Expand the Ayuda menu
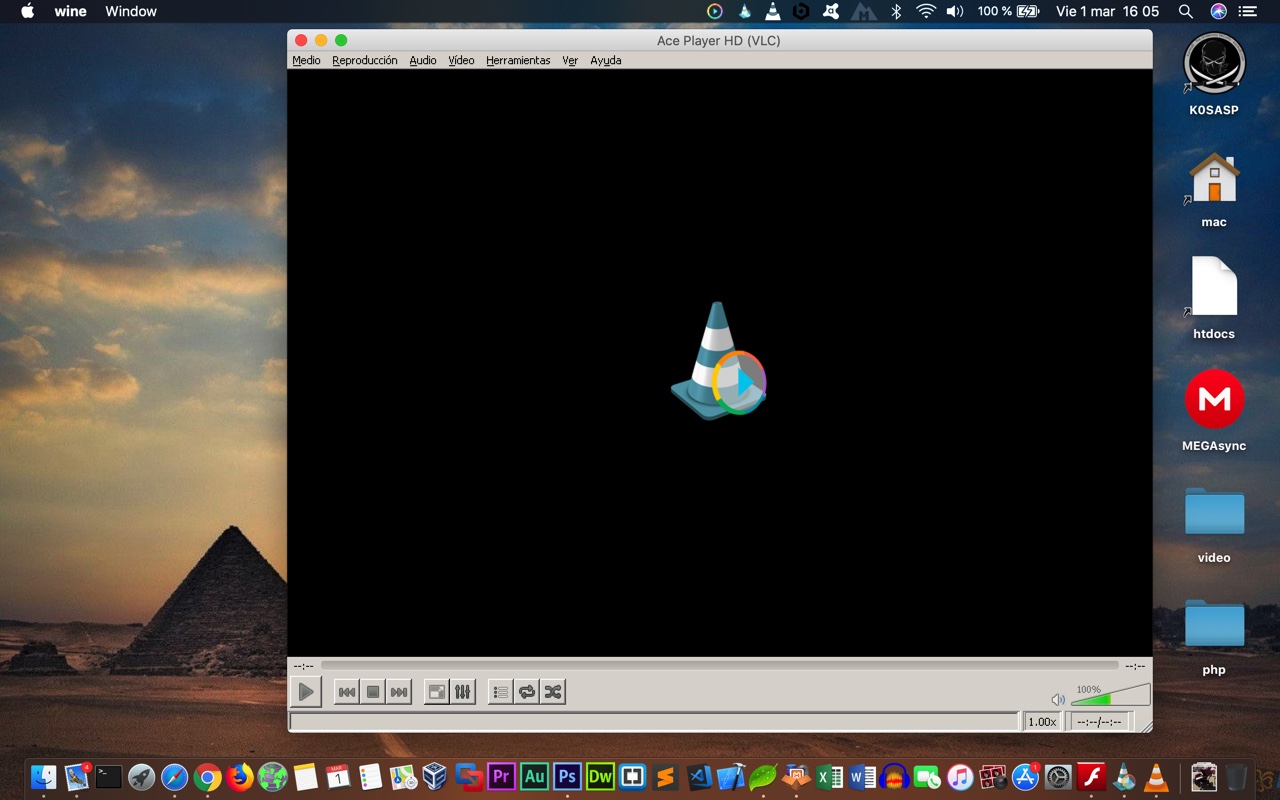1280x800 pixels. coord(605,60)
